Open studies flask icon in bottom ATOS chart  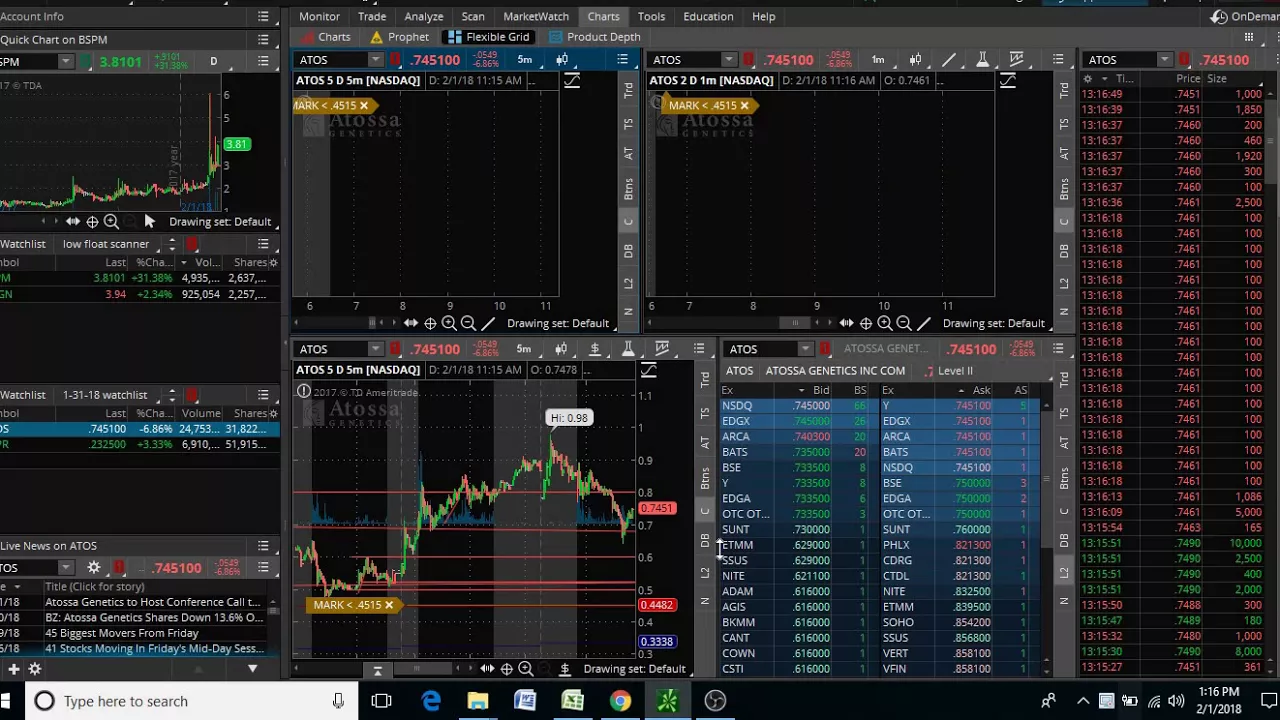pyautogui.click(x=628, y=349)
